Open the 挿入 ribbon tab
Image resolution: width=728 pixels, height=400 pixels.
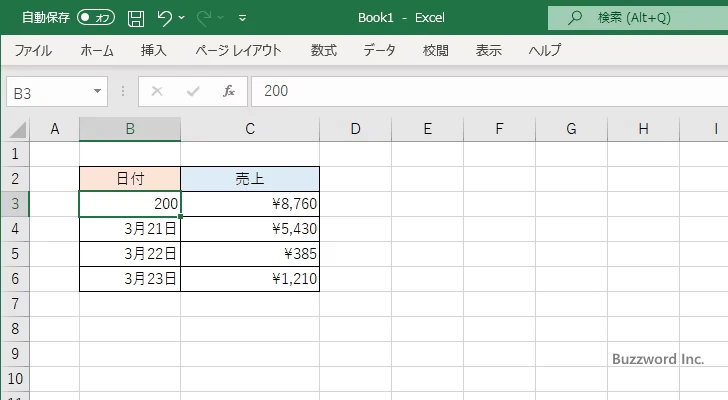pyautogui.click(x=153, y=50)
